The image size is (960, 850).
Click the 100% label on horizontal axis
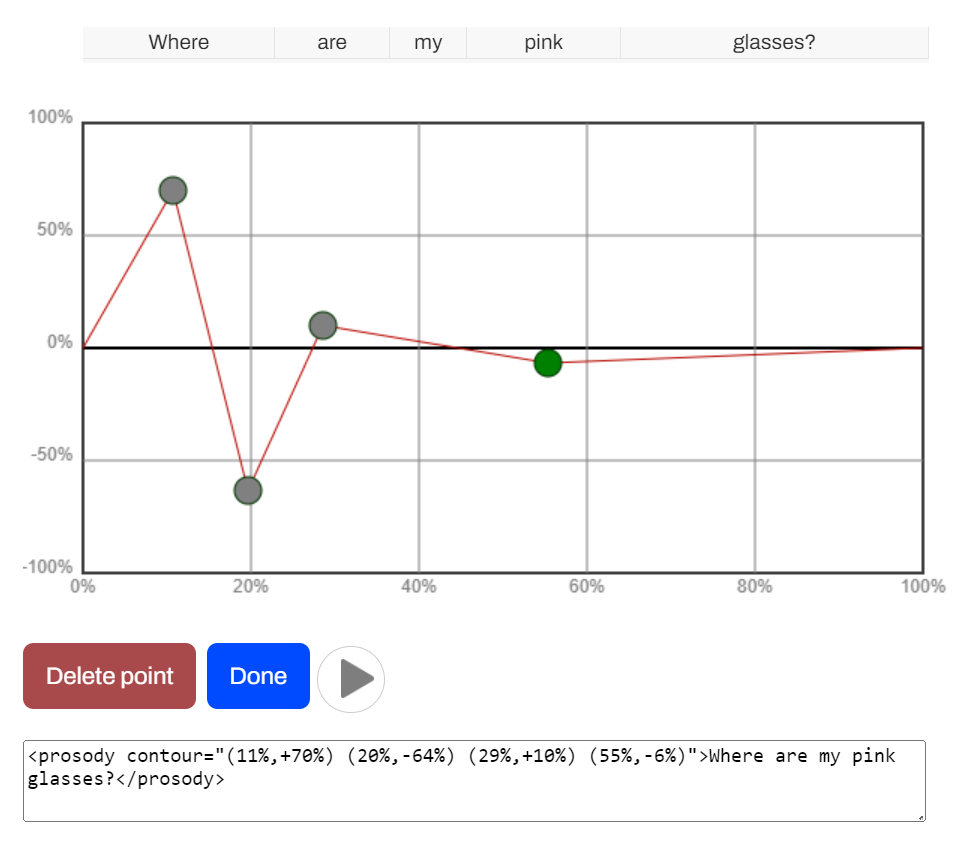pyautogui.click(x=922, y=587)
